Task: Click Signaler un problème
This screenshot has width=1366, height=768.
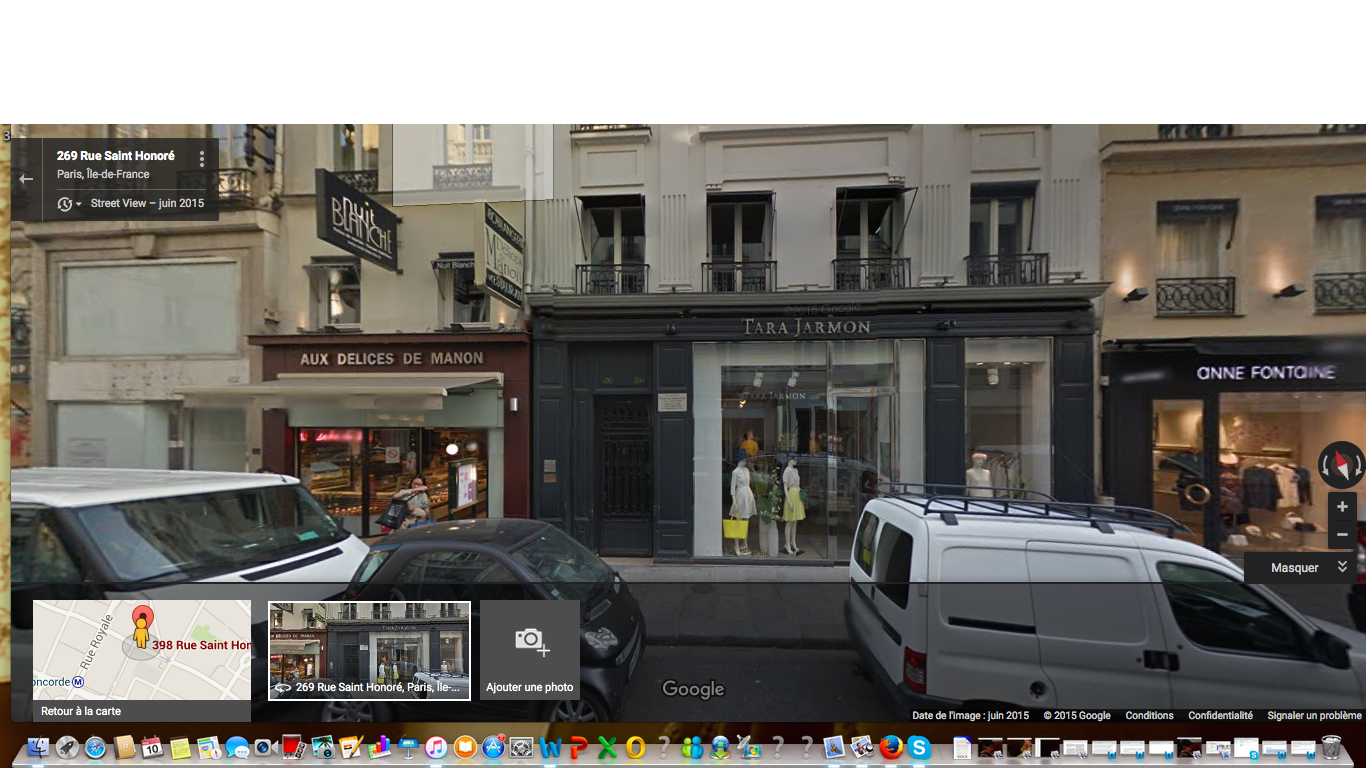Action: [1314, 715]
